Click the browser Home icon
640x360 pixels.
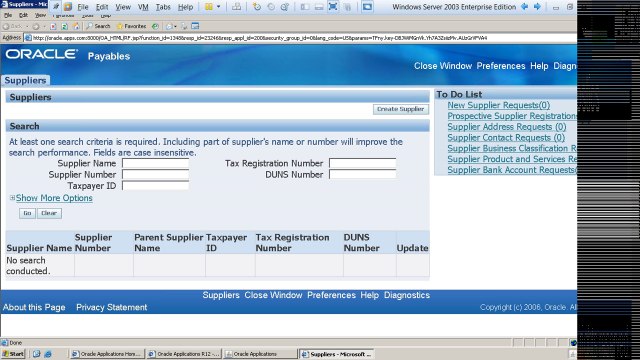pos(76,26)
